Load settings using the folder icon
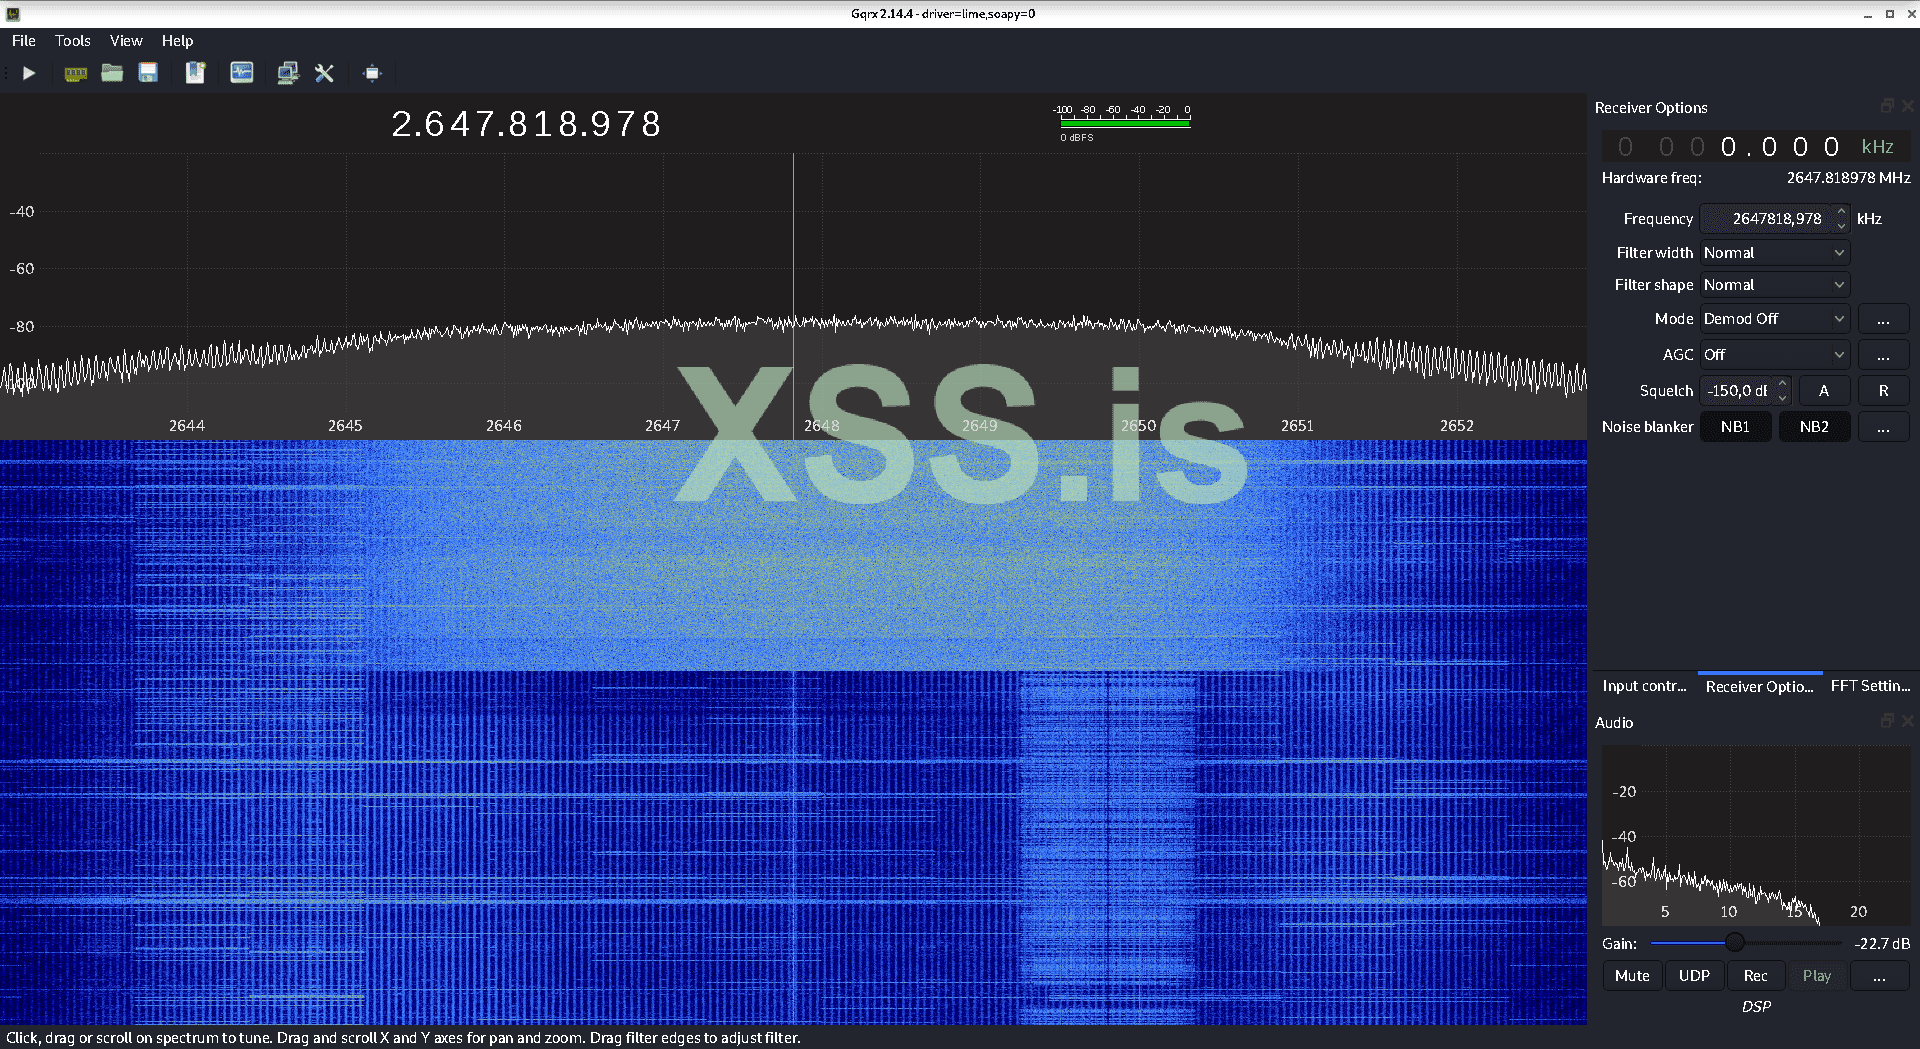 click(112, 72)
